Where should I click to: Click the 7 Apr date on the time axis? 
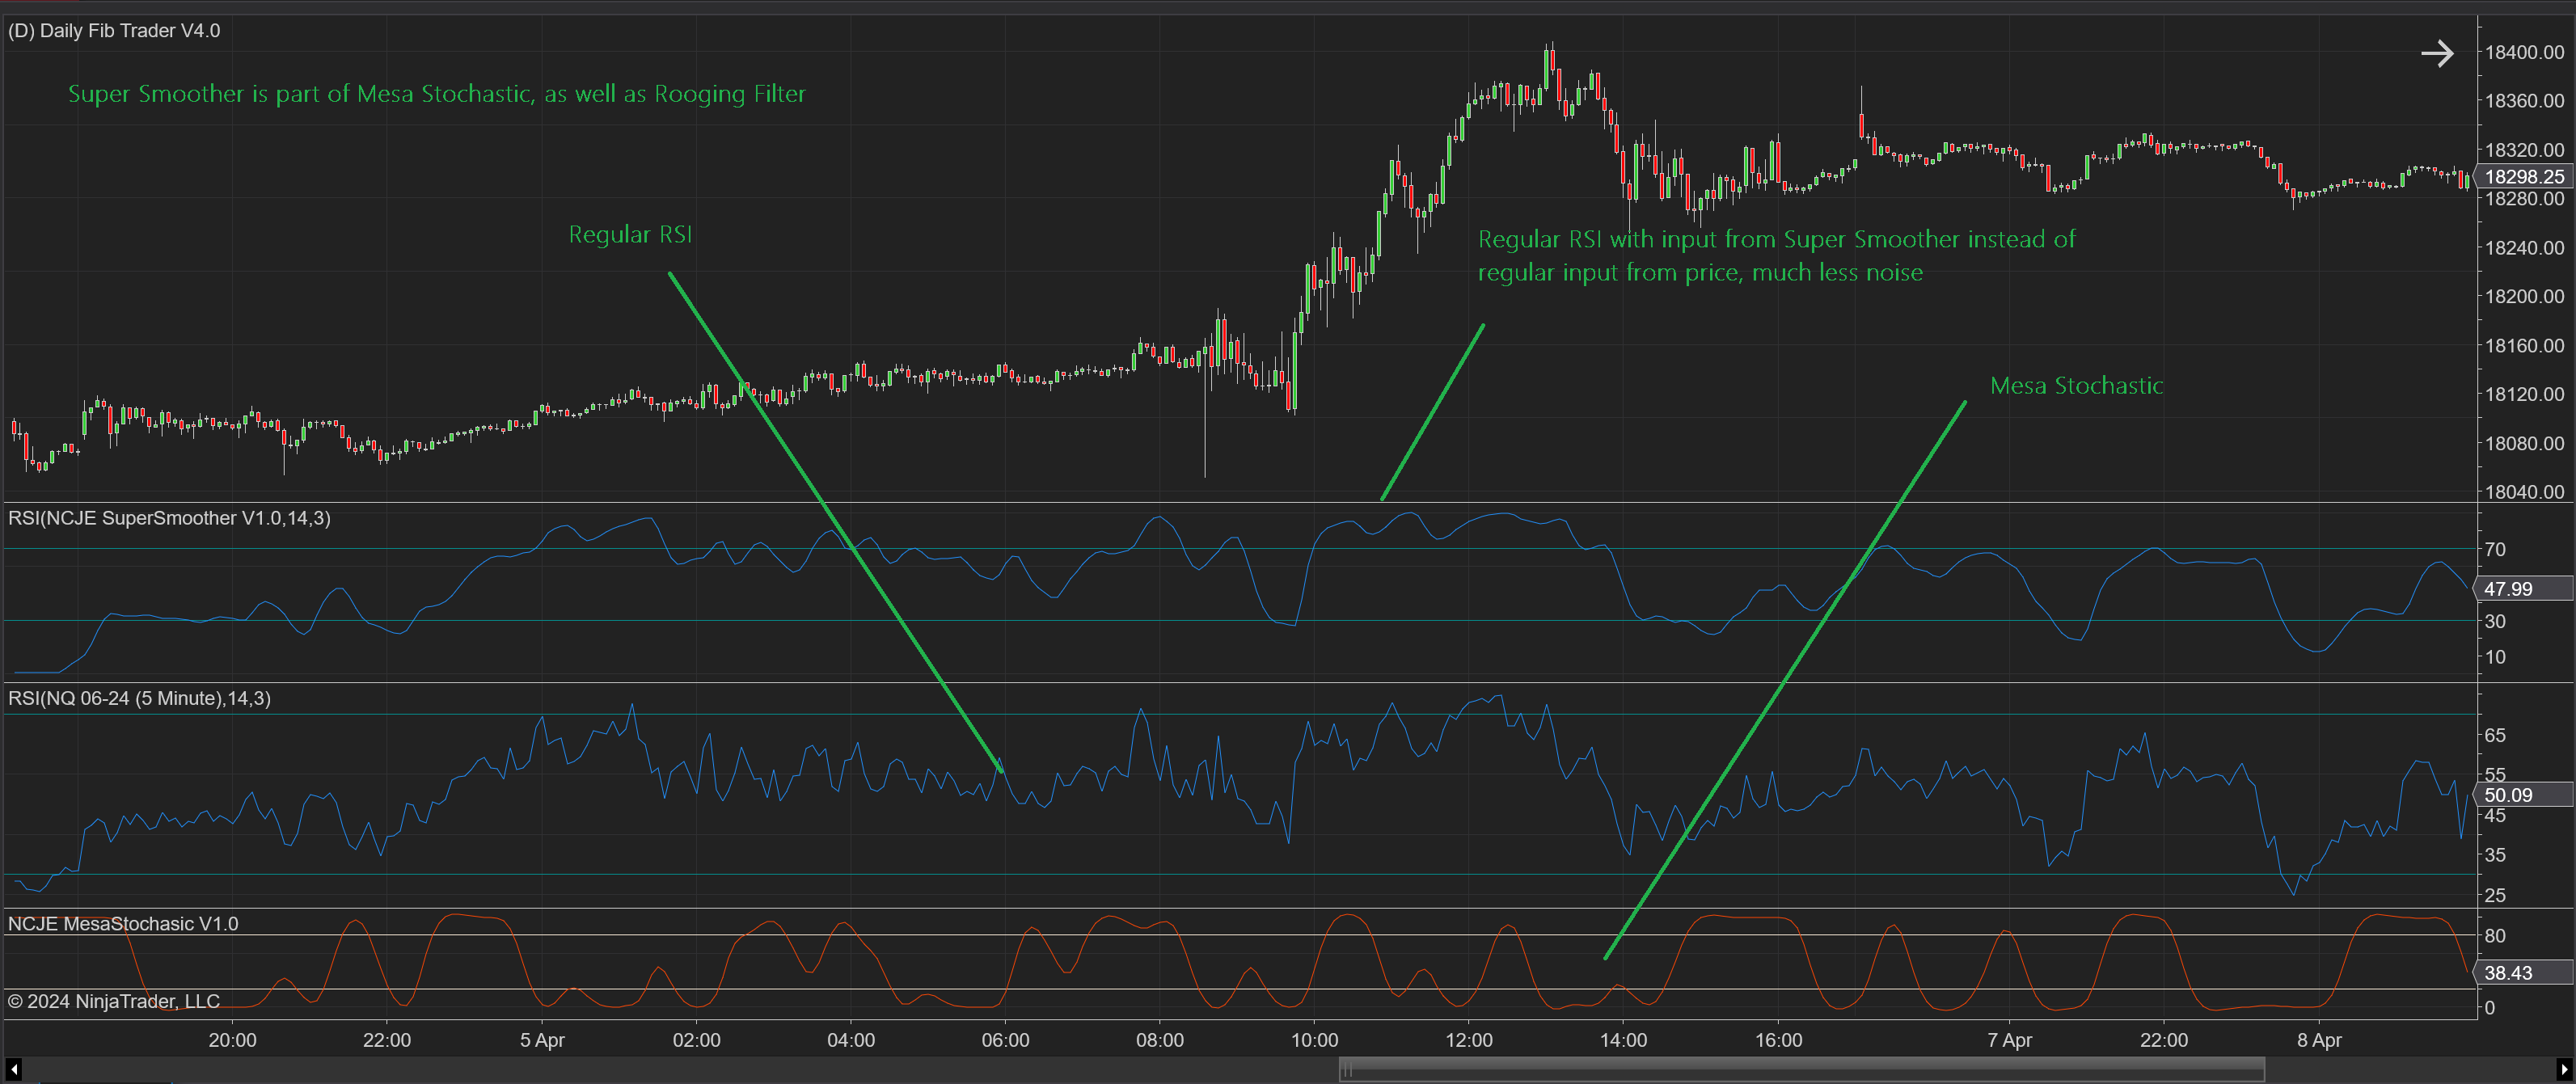click(x=2009, y=1040)
